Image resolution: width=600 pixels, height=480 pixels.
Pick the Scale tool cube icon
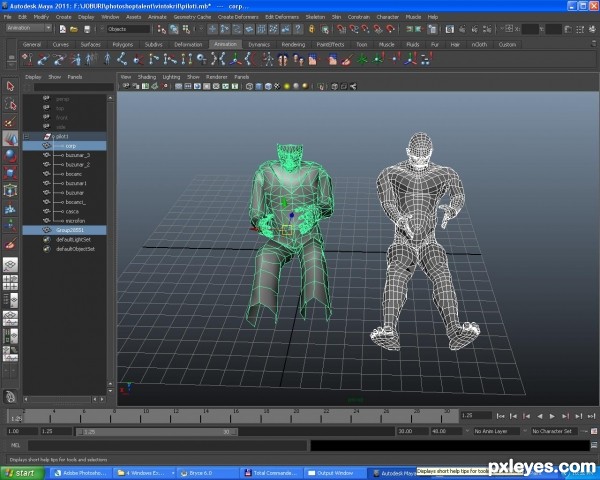(10, 173)
